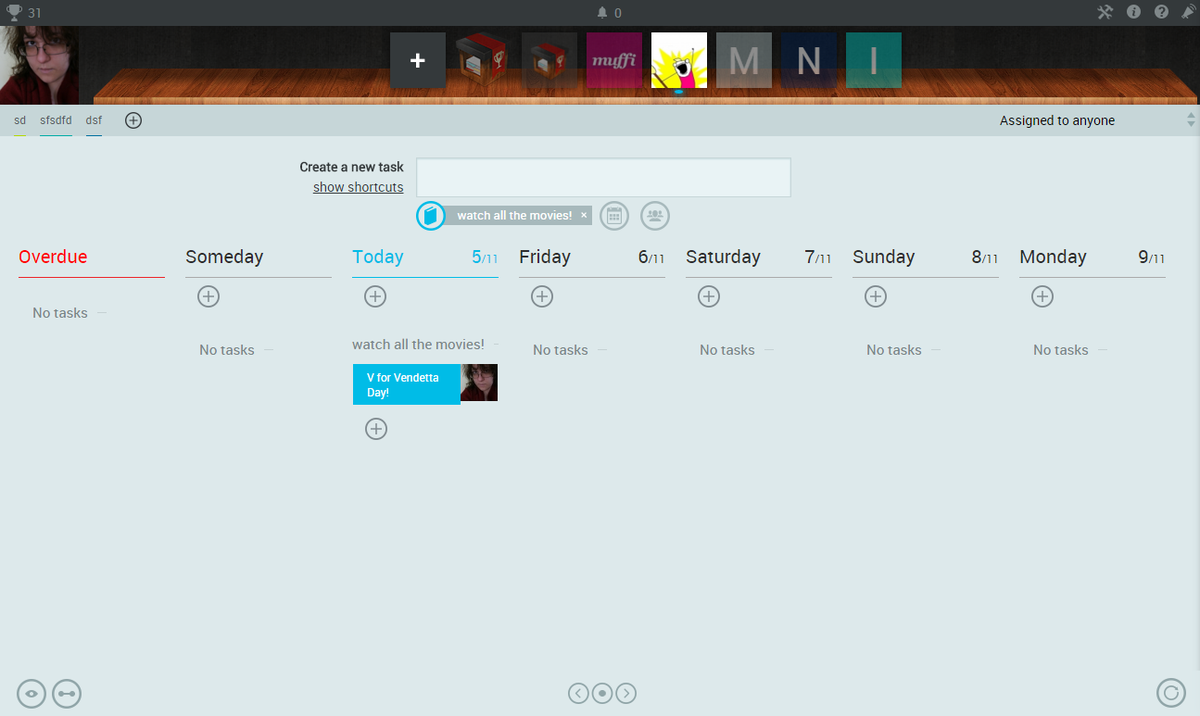This screenshot has width=1200, height=716.
Task: Click the show shortcuts link
Action: 358,187
